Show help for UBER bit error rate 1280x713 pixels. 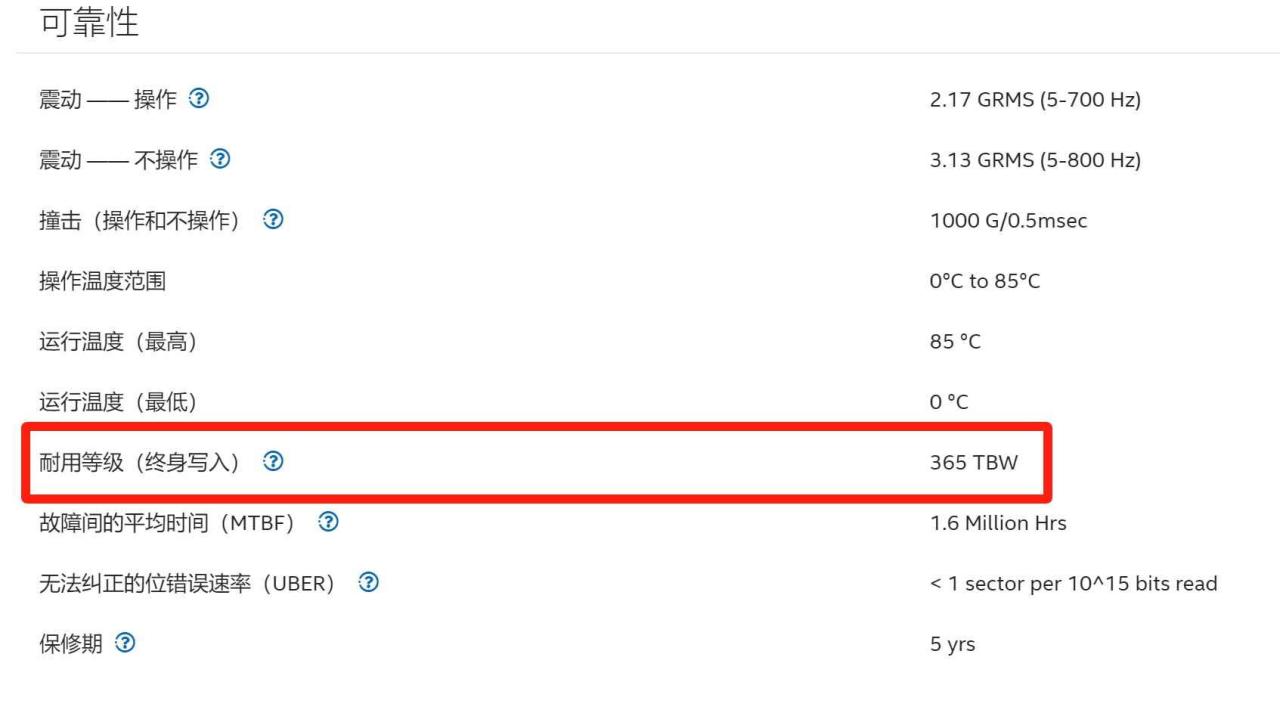tap(369, 583)
